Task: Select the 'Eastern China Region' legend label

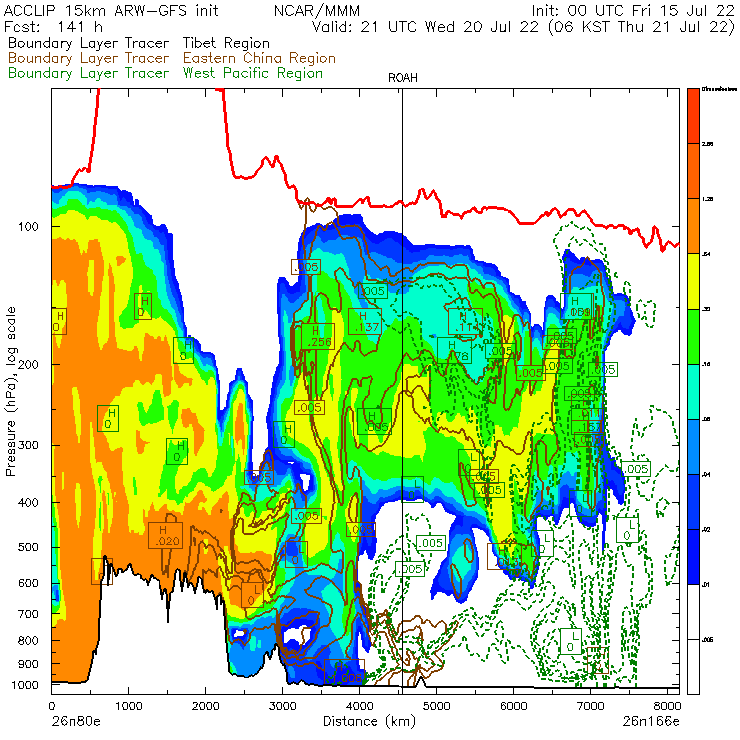Action: 259,58
